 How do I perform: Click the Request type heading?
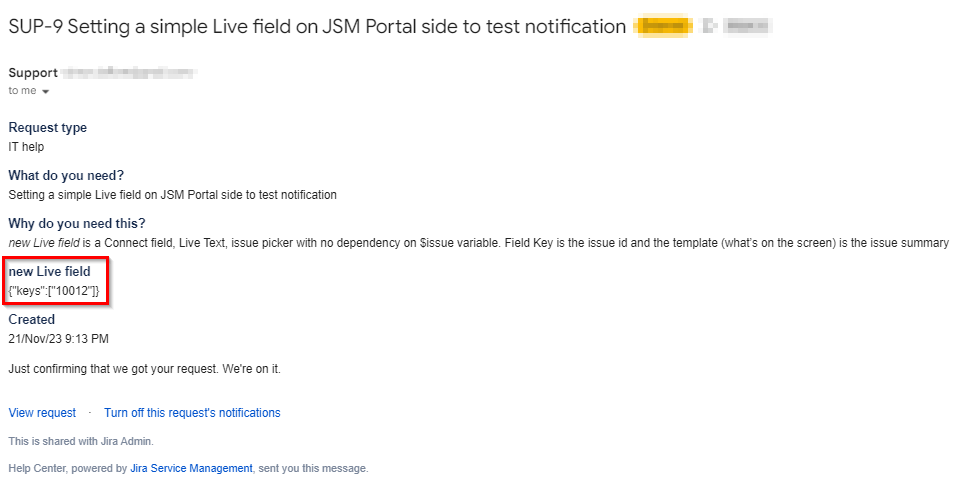tap(48, 128)
